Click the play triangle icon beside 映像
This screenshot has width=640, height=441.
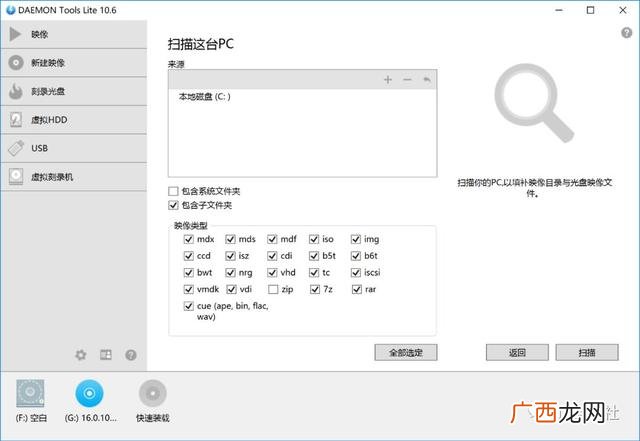16,34
